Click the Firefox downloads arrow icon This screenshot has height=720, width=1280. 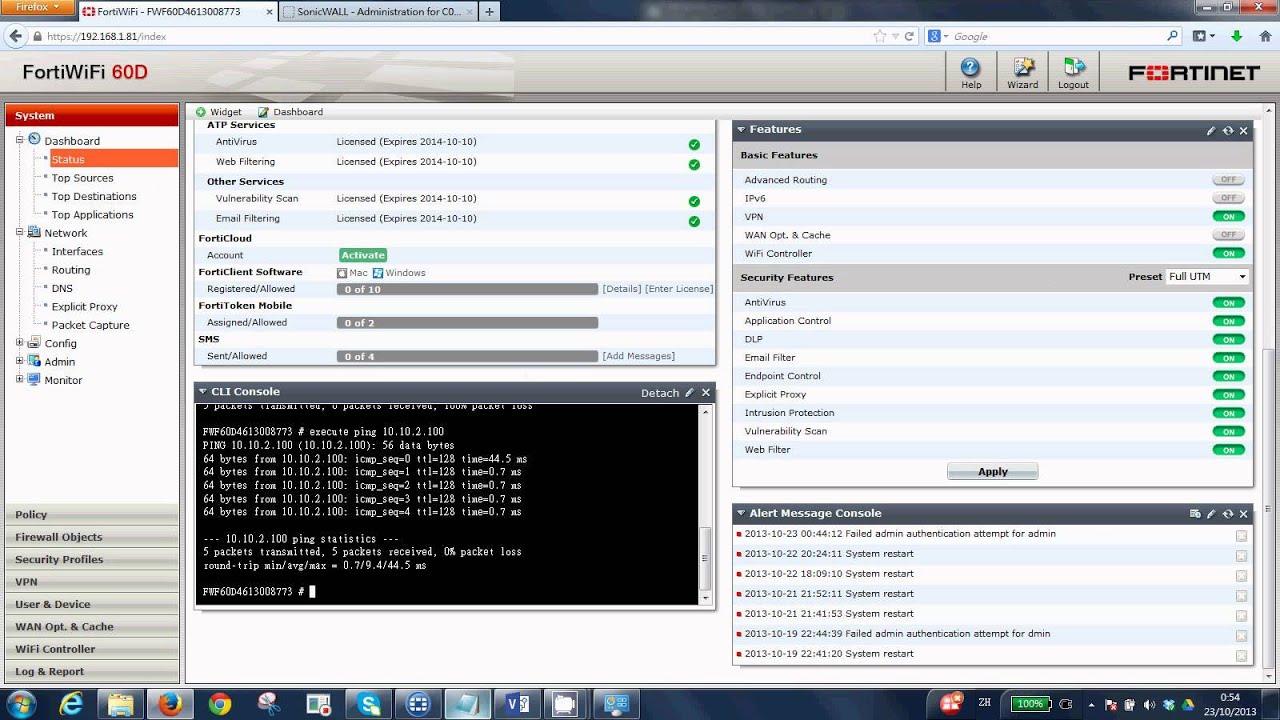[x=1237, y=36]
